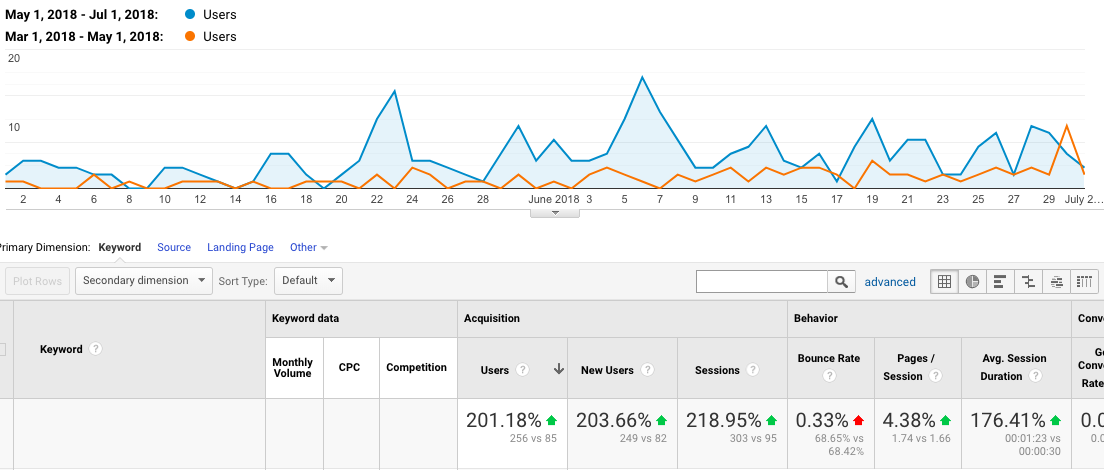Viewport: 1104px width, 470px height.
Task: Click red up arrow beside 0.33%
Action: click(x=858, y=420)
